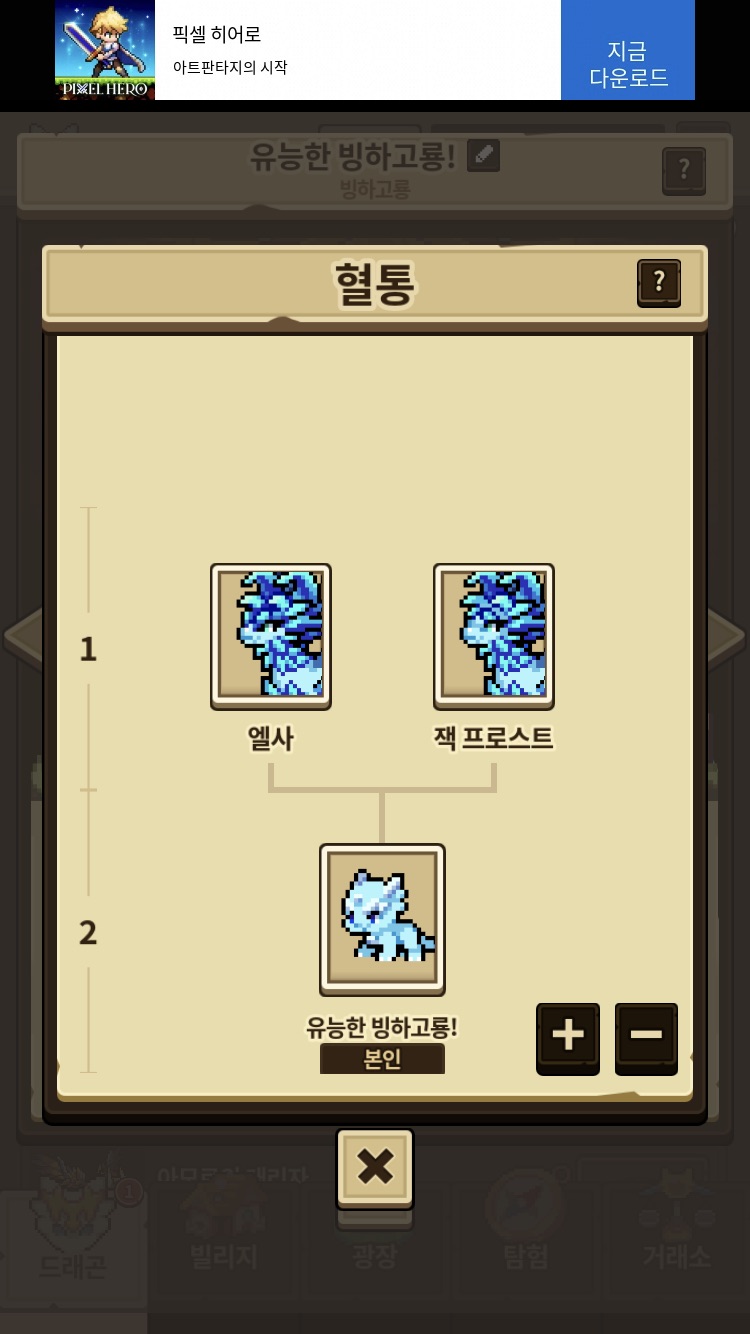Tap the 픽셀 히어로 ad title
Image resolution: width=750 pixels, height=1334 pixels.
(217, 34)
